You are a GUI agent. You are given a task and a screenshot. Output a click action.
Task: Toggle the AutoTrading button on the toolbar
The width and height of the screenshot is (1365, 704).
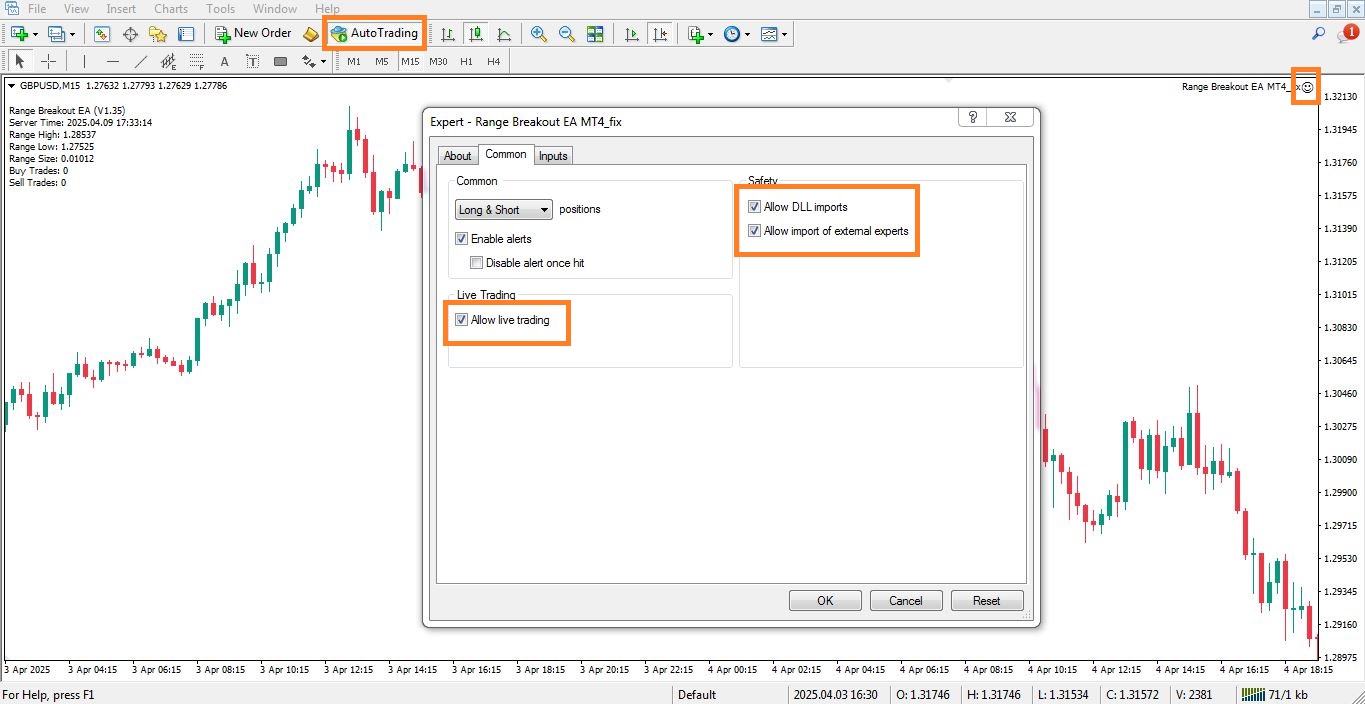[374, 33]
